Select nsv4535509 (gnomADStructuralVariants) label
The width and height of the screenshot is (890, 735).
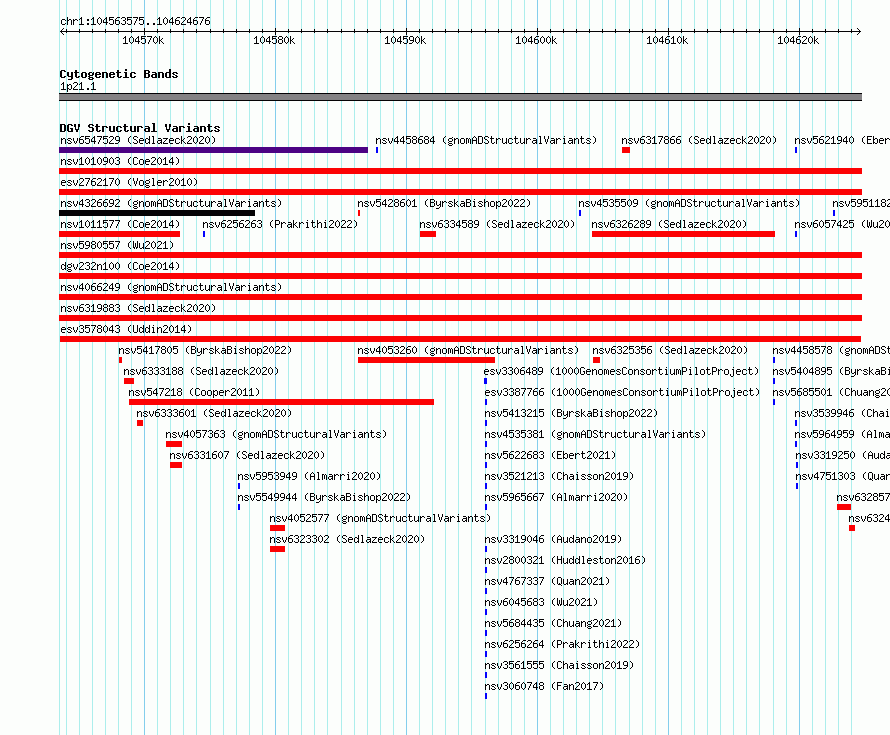pos(689,203)
